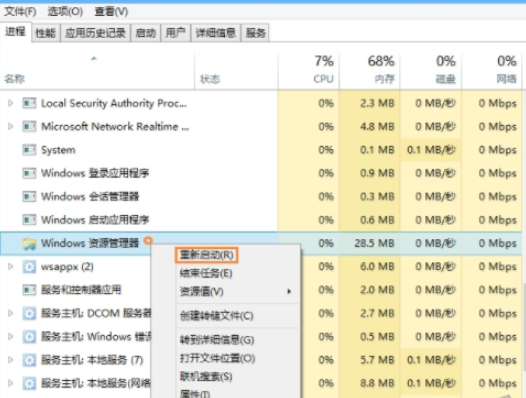Switch to the 用户 tab
The height and width of the screenshot is (398, 526).
(x=175, y=33)
